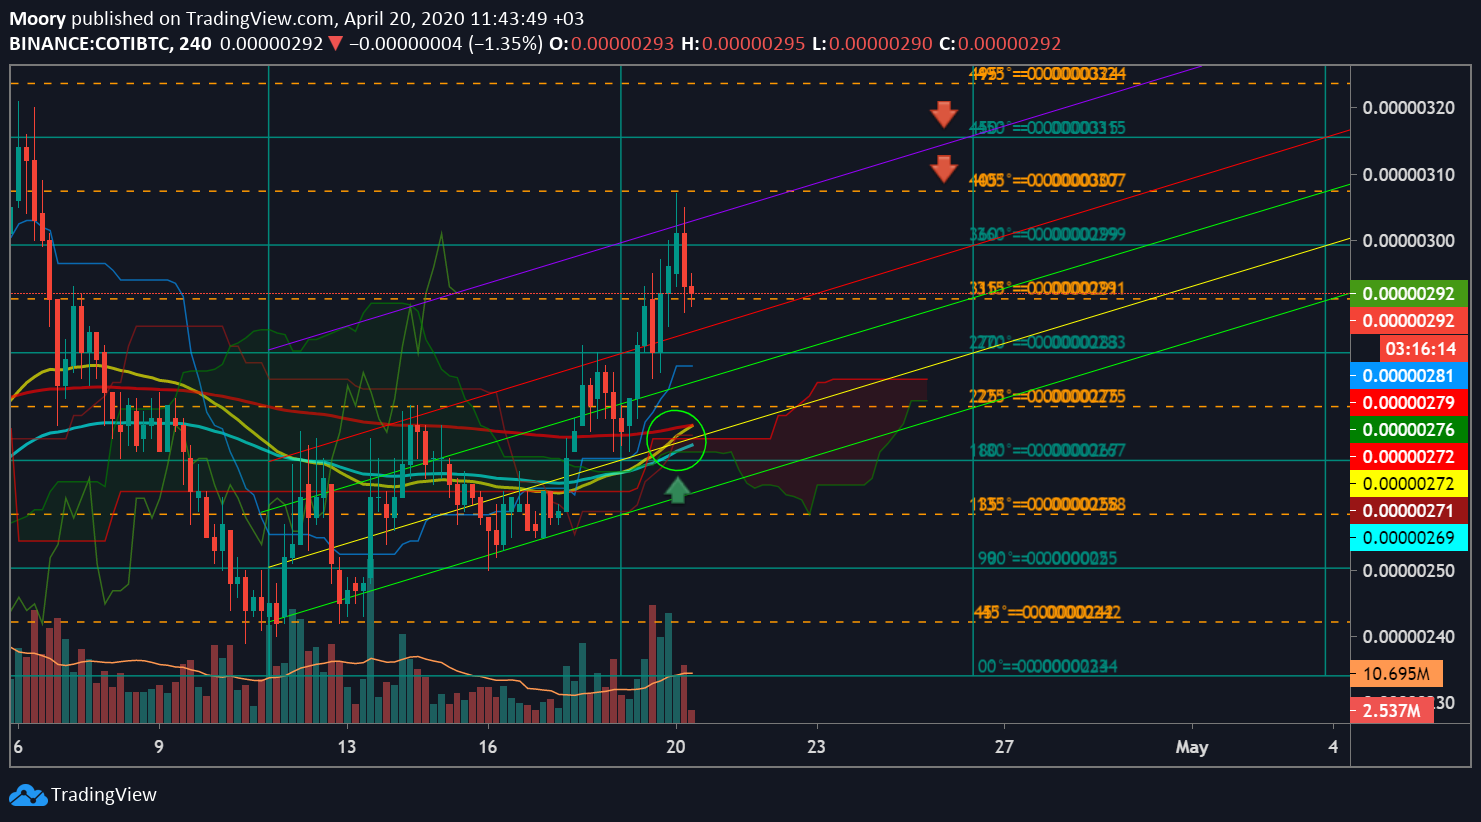Click the close value C:0.00000292

tap(999, 43)
